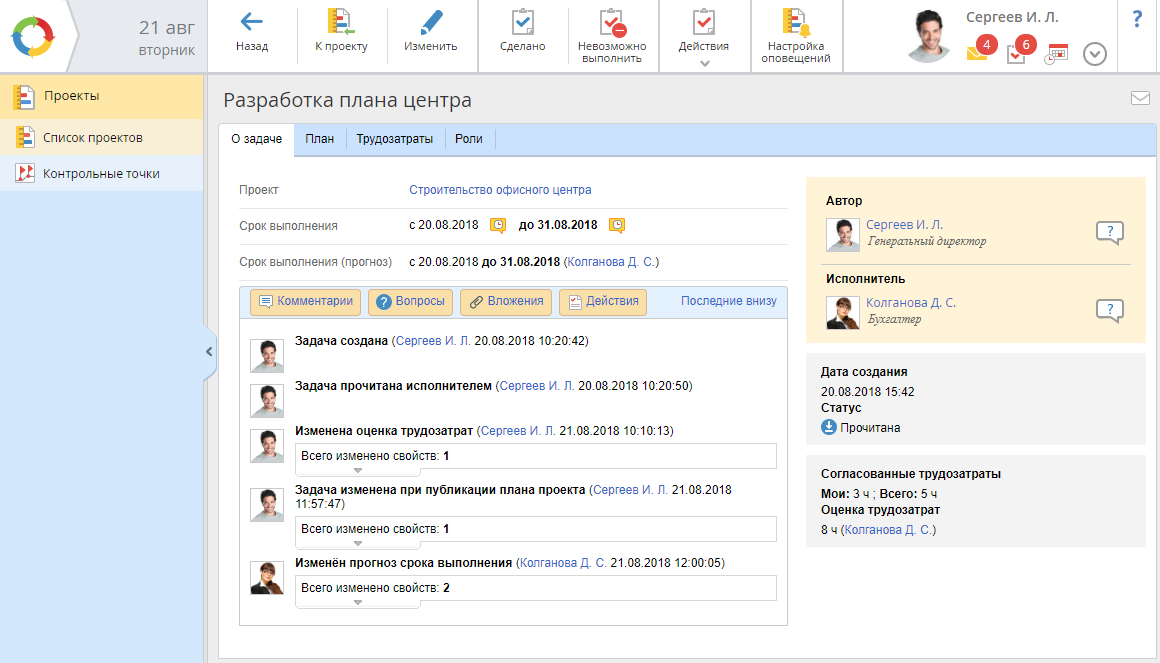This screenshot has height=663, width=1160.
Task: Show the 'Комментарии' filter button
Action: tap(306, 302)
